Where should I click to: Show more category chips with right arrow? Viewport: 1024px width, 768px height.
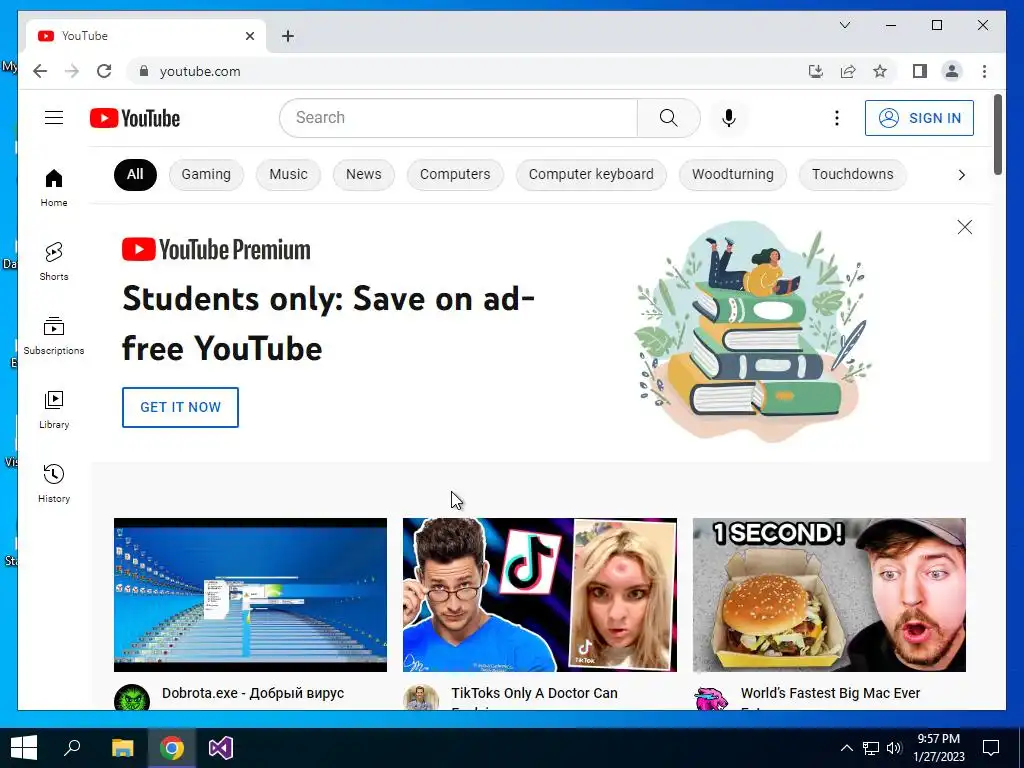point(961,174)
